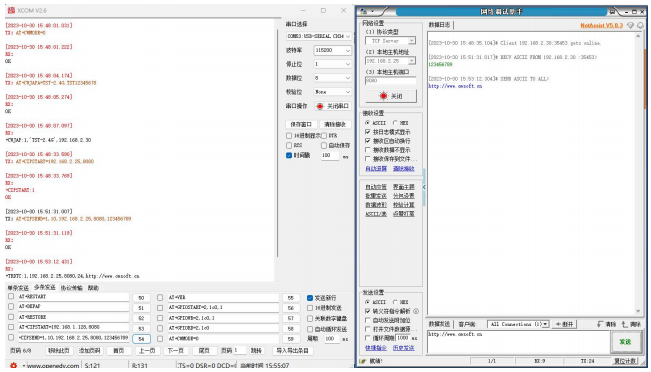This screenshot has width=651, height=372.
Task: Open the local host address 192.168.2.25 dropdown
Action: coord(390,61)
